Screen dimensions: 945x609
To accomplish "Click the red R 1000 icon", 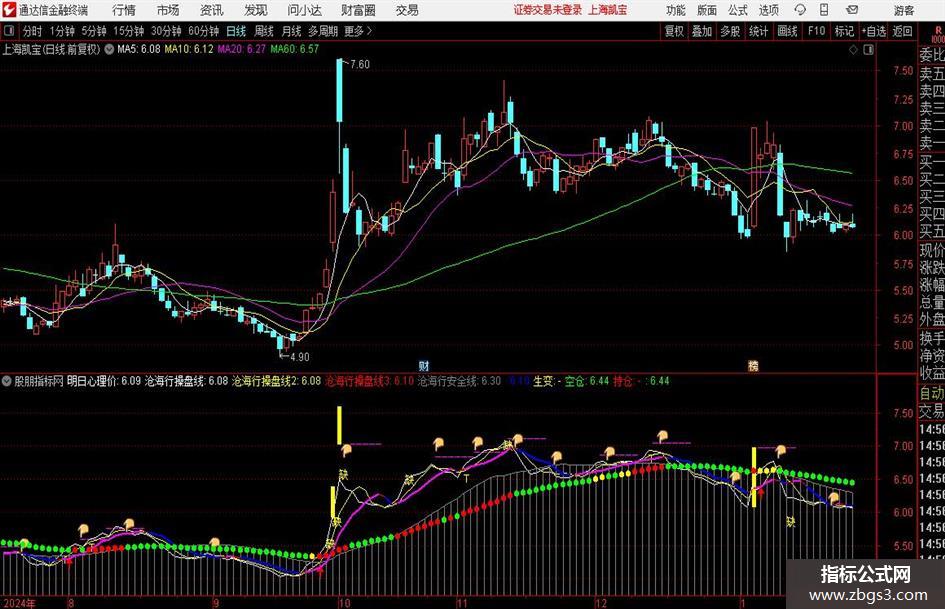I will pos(938,35).
